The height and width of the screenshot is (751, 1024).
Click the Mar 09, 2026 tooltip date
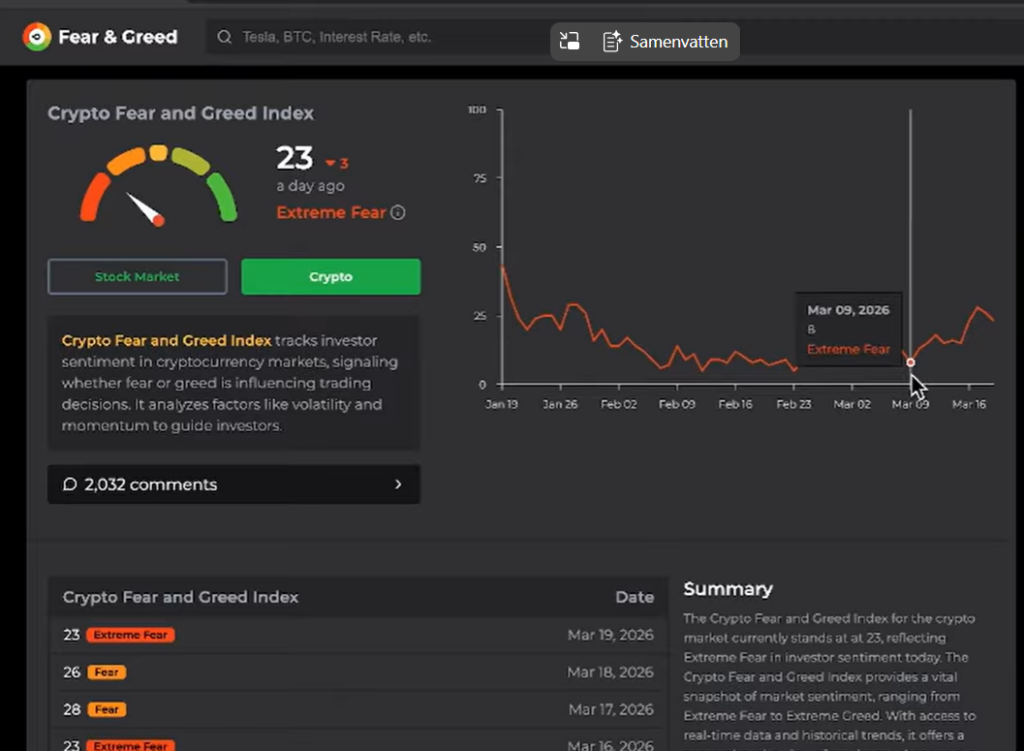848,310
